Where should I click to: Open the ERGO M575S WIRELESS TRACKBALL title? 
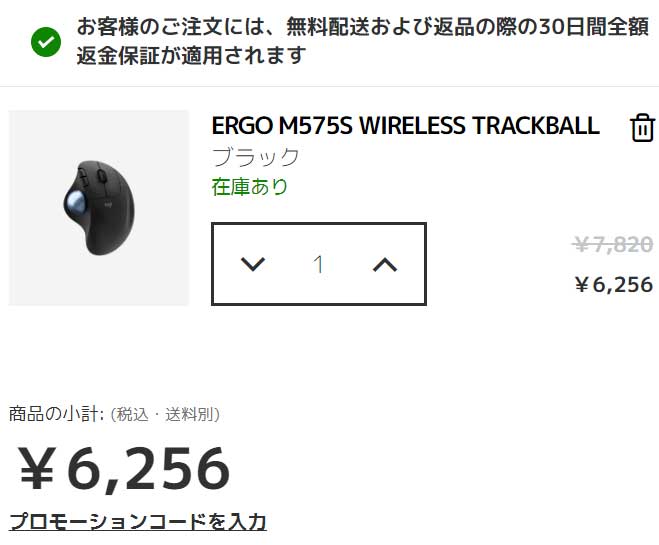(x=406, y=126)
